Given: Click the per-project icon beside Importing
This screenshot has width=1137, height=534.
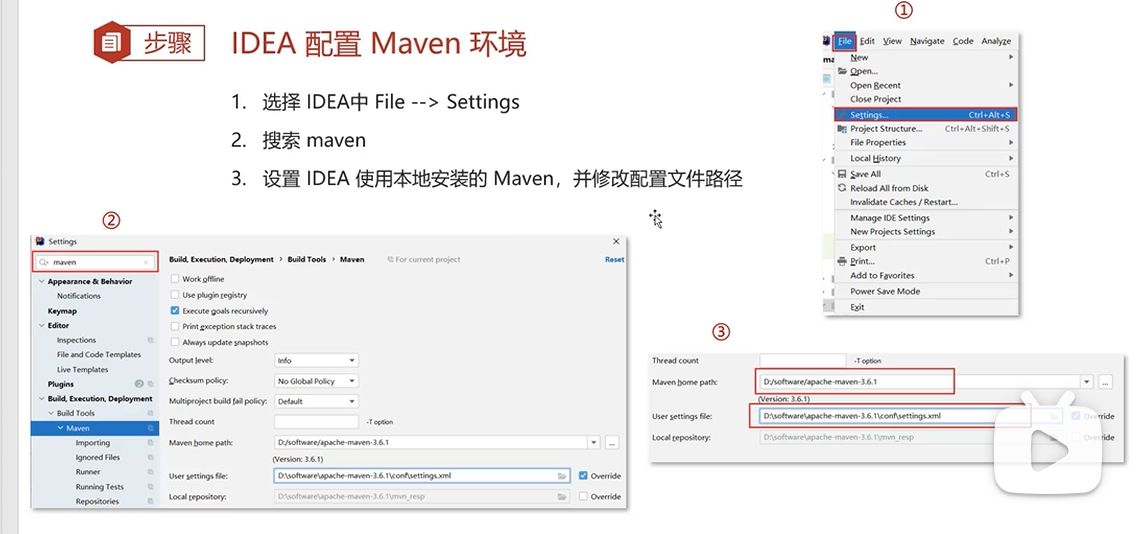Looking at the screenshot, I should [150, 443].
